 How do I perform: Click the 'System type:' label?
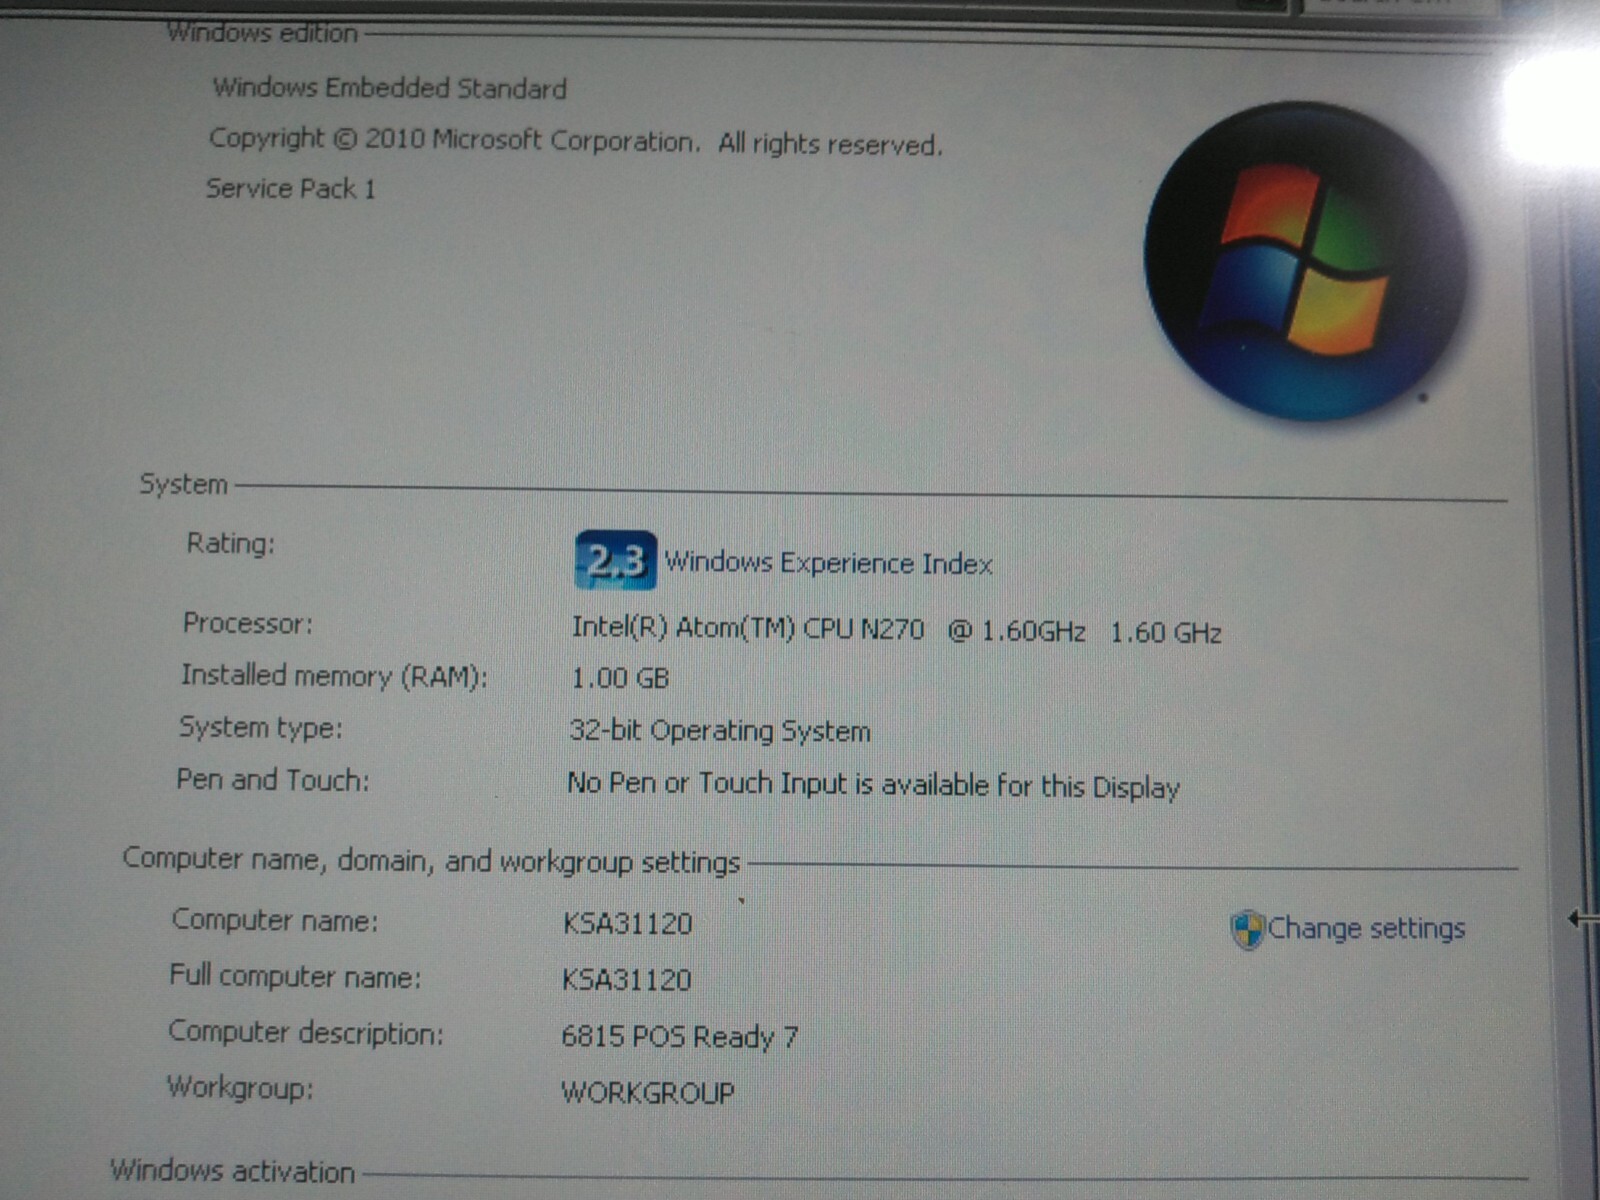(x=260, y=727)
